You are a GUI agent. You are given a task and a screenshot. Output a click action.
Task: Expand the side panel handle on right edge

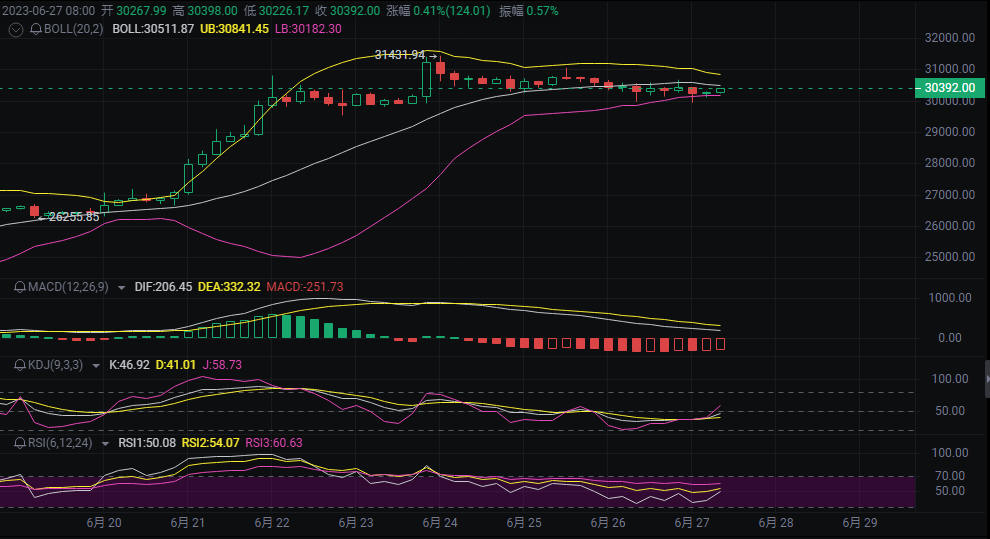click(x=987, y=379)
